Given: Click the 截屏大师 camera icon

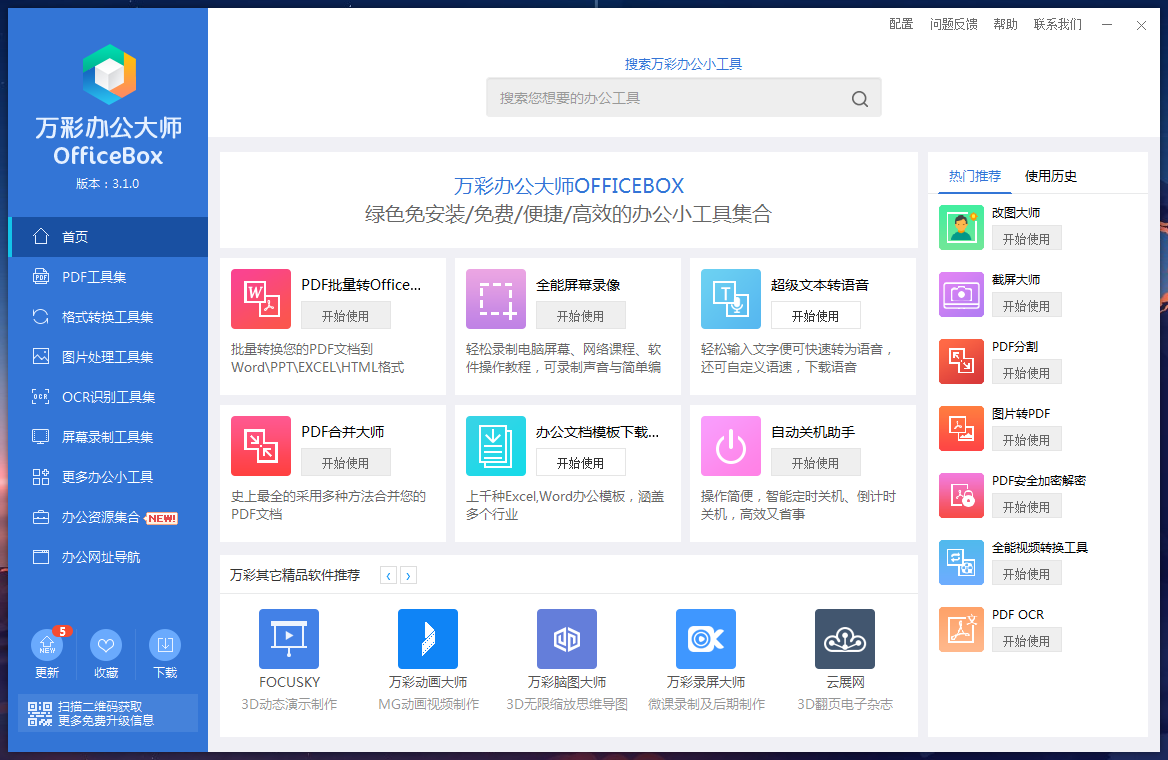Looking at the screenshot, I should click(x=961, y=294).
